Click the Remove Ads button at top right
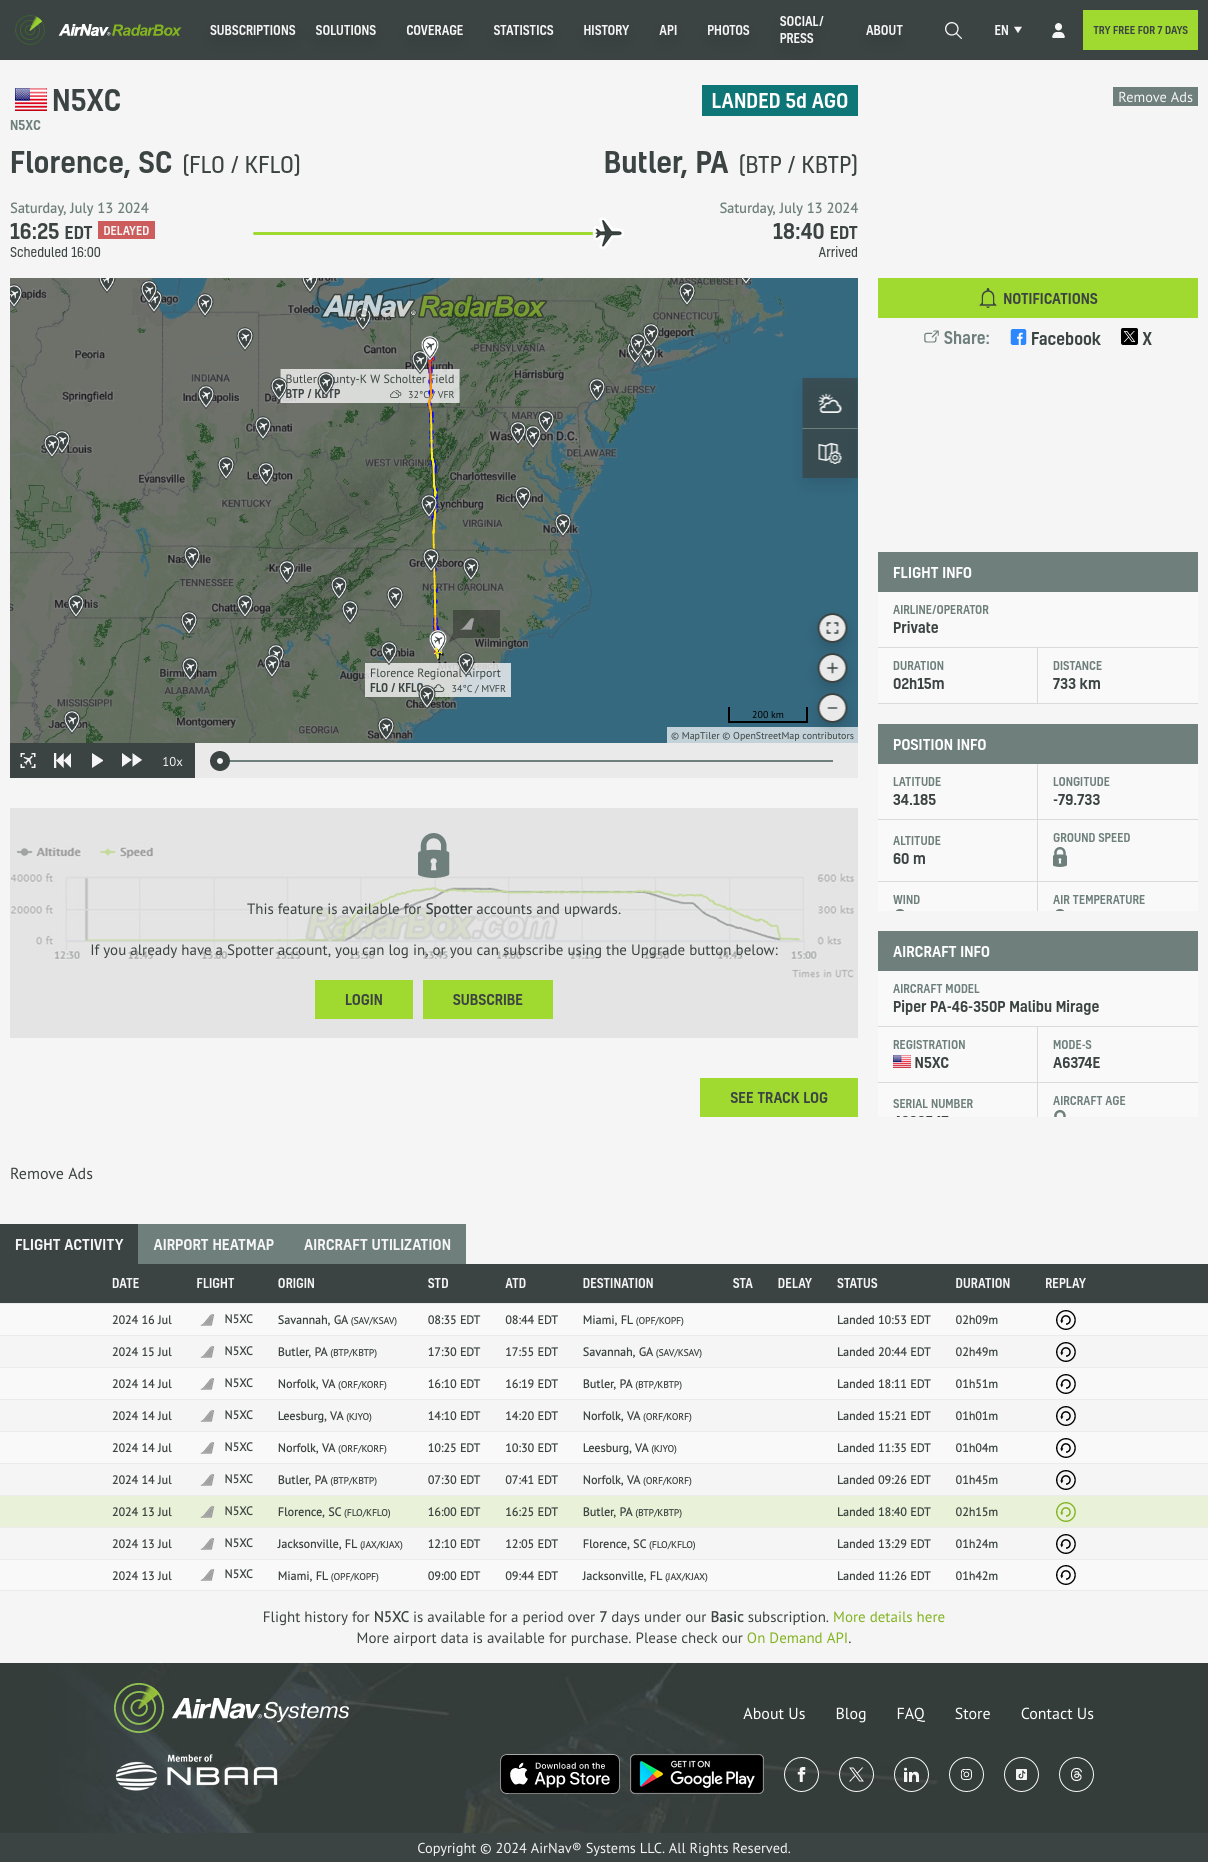The image size is (1208, 1862). tap(1155, 97)
